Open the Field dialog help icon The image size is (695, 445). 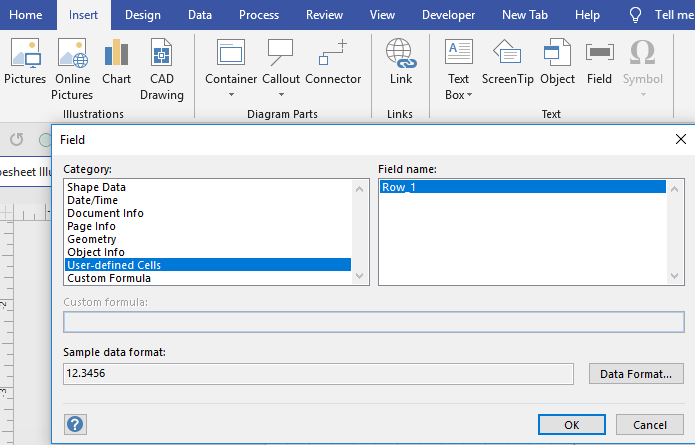coord(75,424)
